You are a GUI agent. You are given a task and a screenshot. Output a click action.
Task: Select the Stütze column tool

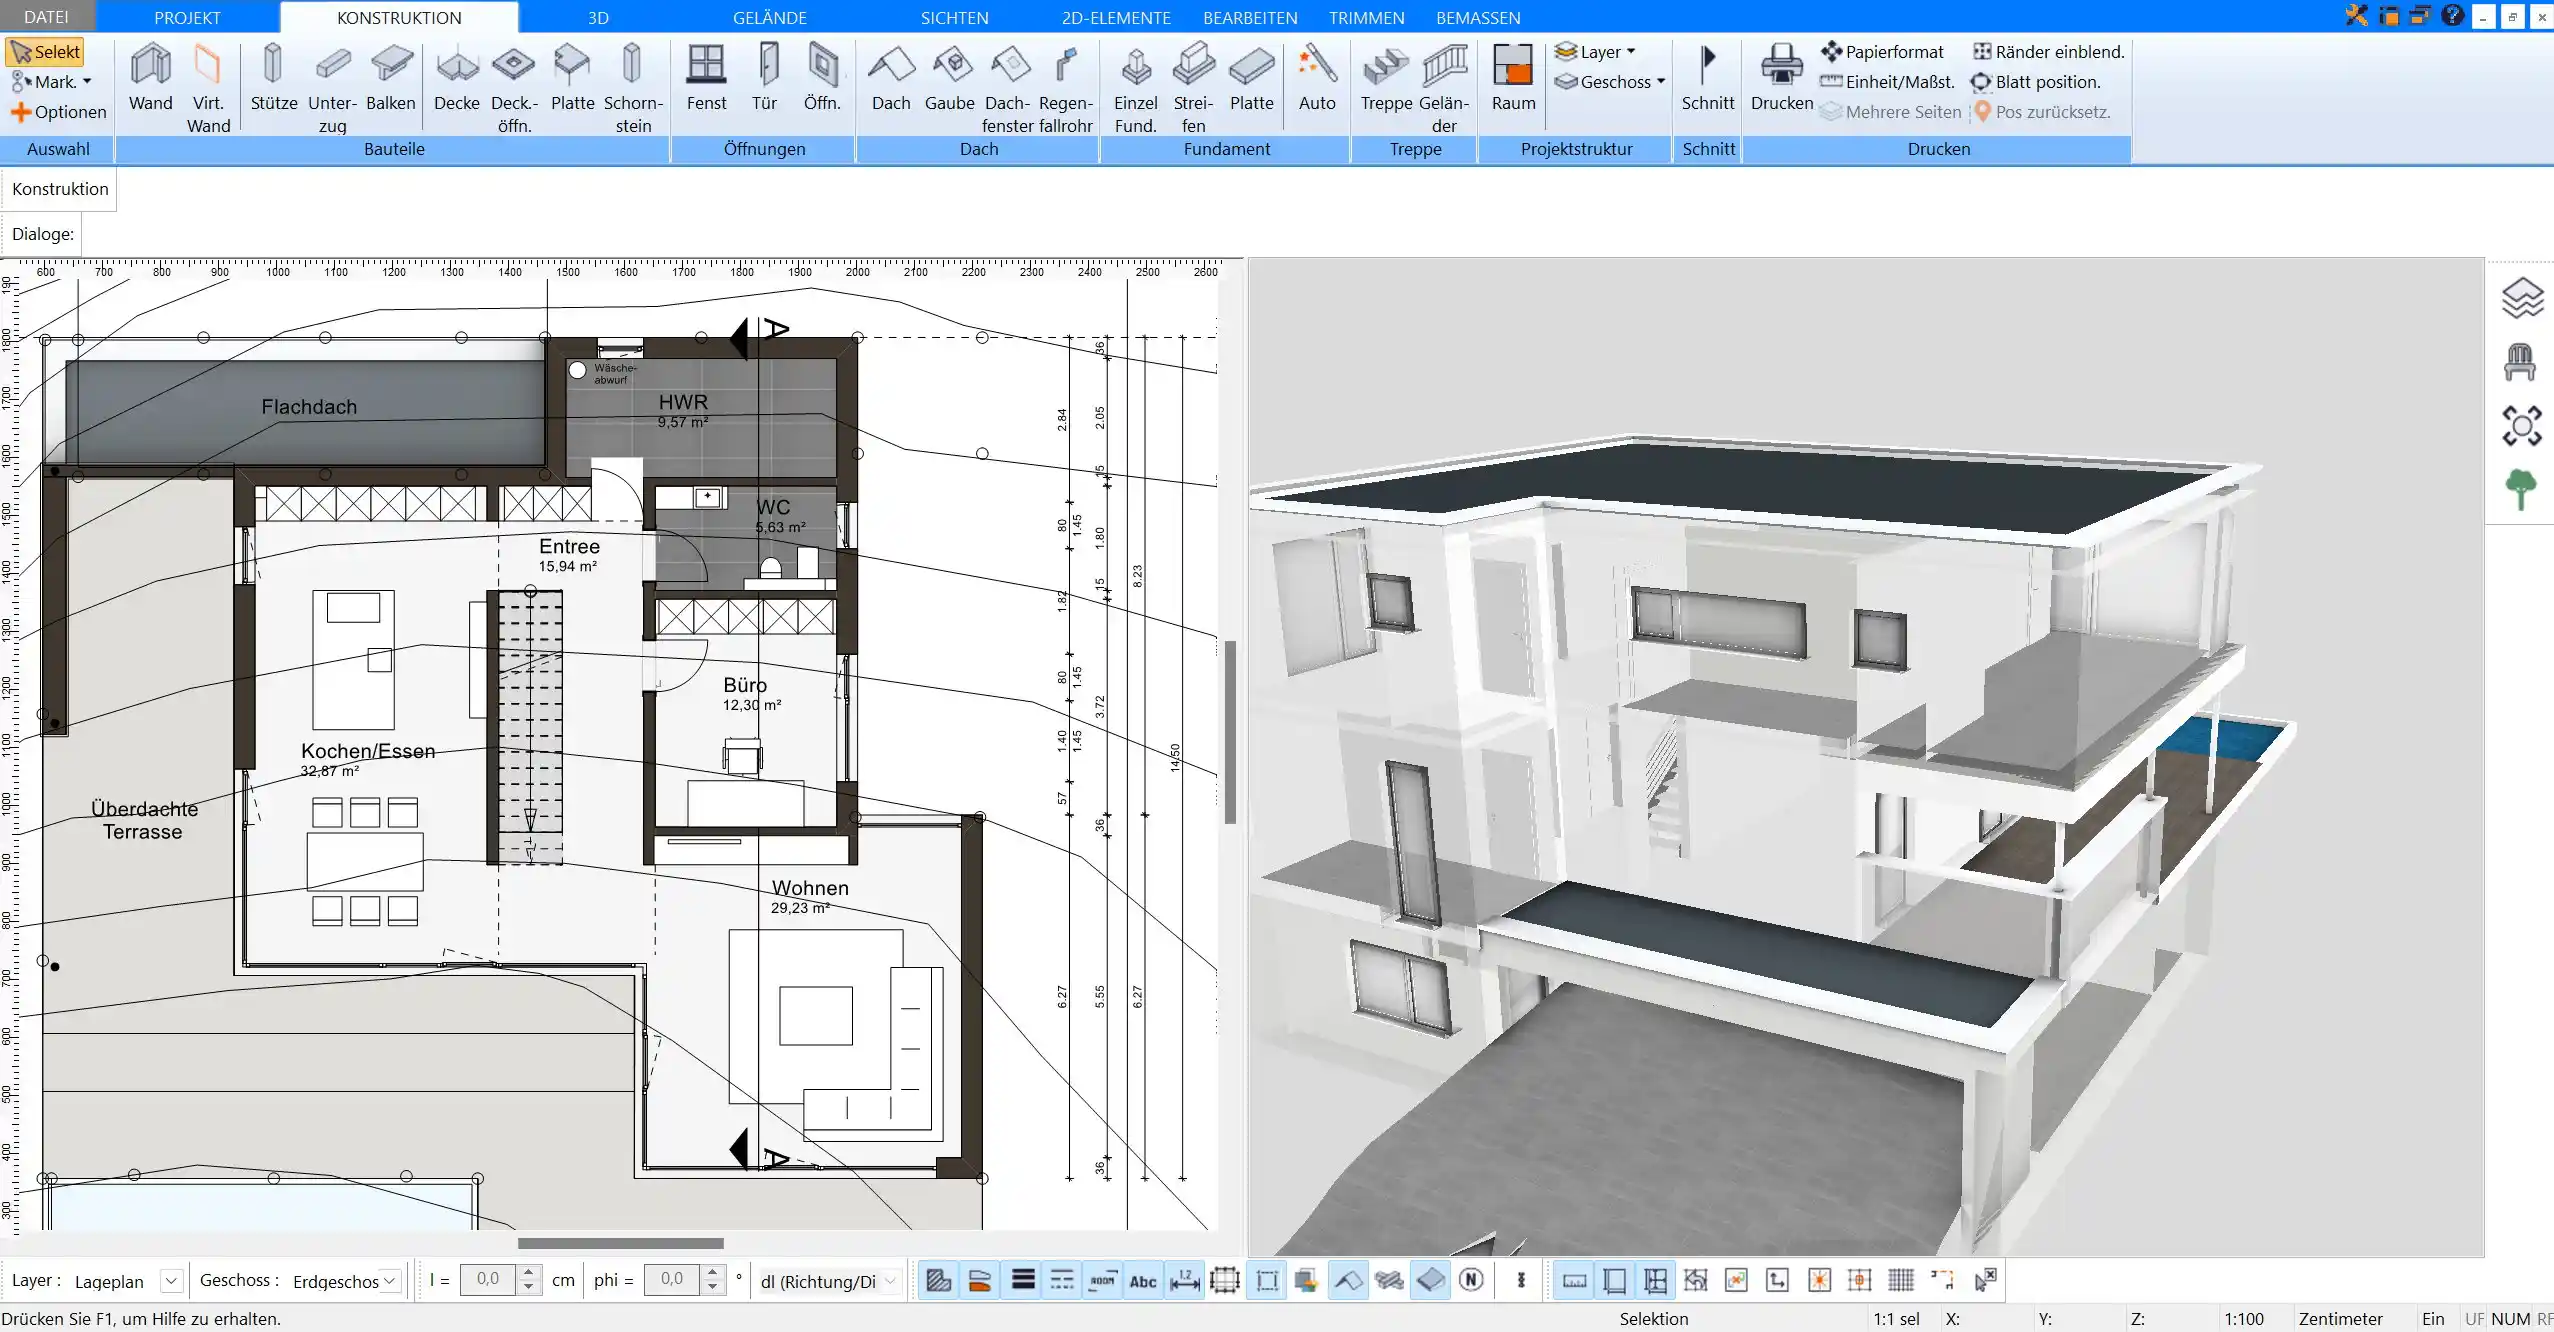coord(273,78)
